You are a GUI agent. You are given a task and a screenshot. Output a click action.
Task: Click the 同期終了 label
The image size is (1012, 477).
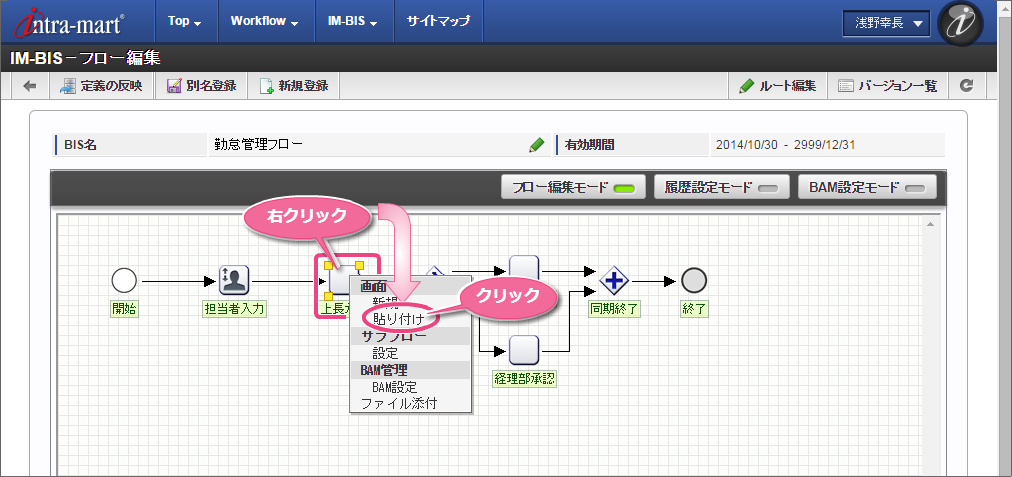click(x=614, y=309)
